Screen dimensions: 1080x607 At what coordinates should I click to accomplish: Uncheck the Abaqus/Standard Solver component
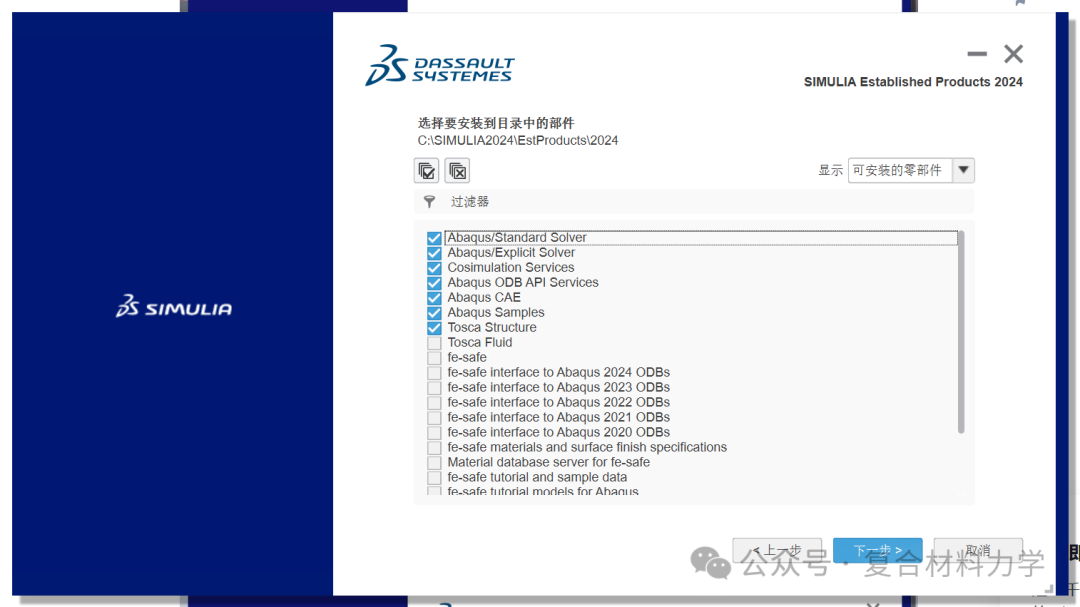coord(433,237)
